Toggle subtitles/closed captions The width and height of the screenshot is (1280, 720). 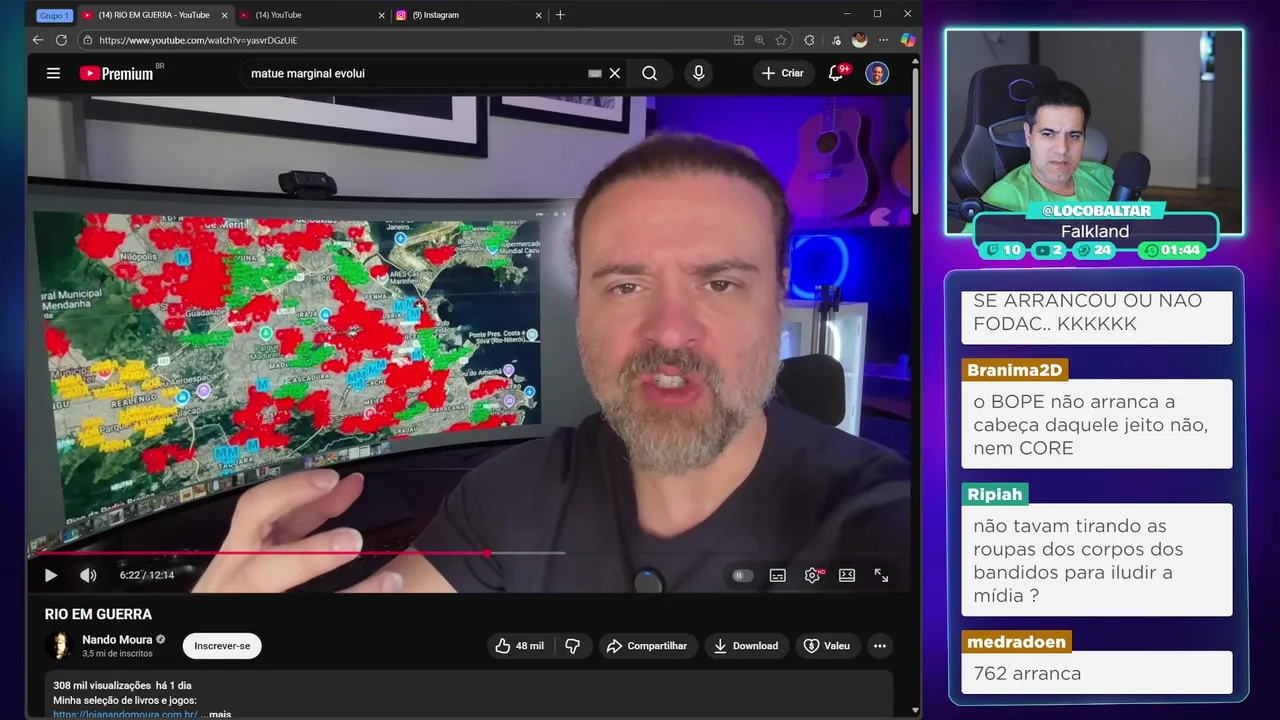point(777,575)
